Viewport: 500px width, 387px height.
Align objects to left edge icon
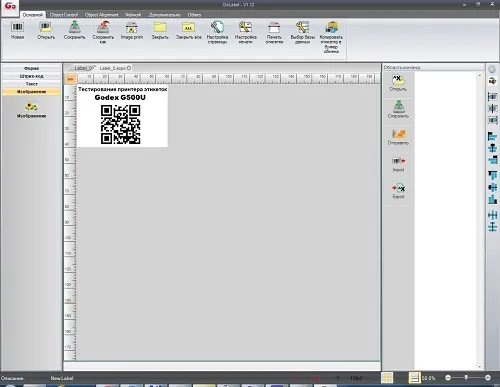point(492,136)
